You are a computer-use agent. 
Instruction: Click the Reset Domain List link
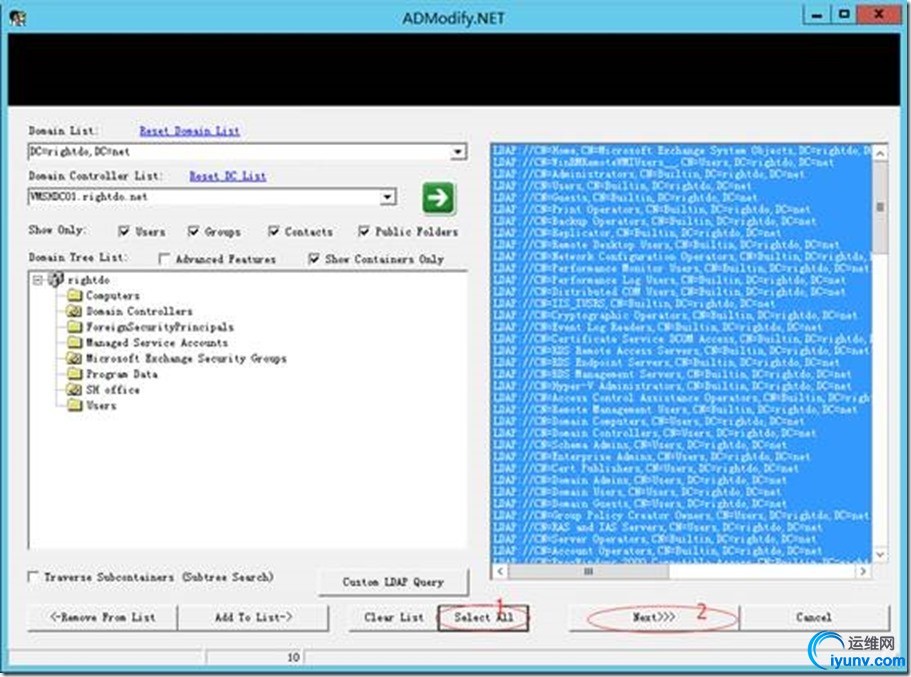point(189,131)
